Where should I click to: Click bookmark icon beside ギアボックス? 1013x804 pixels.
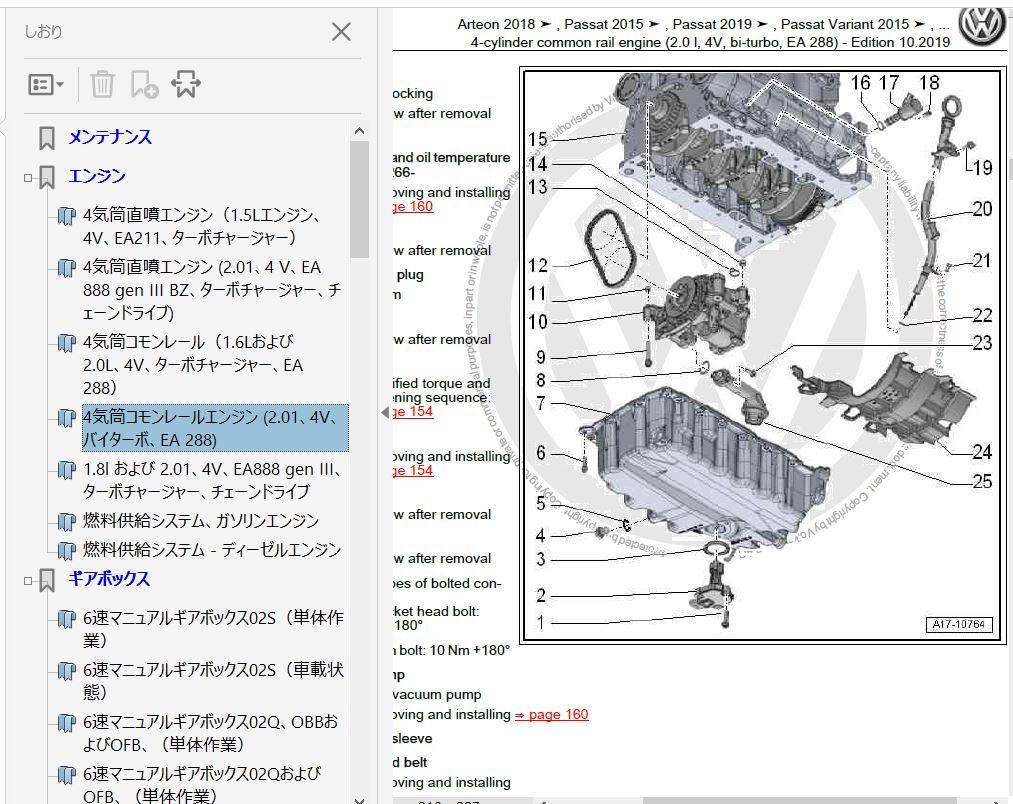(x=47, y=580)
